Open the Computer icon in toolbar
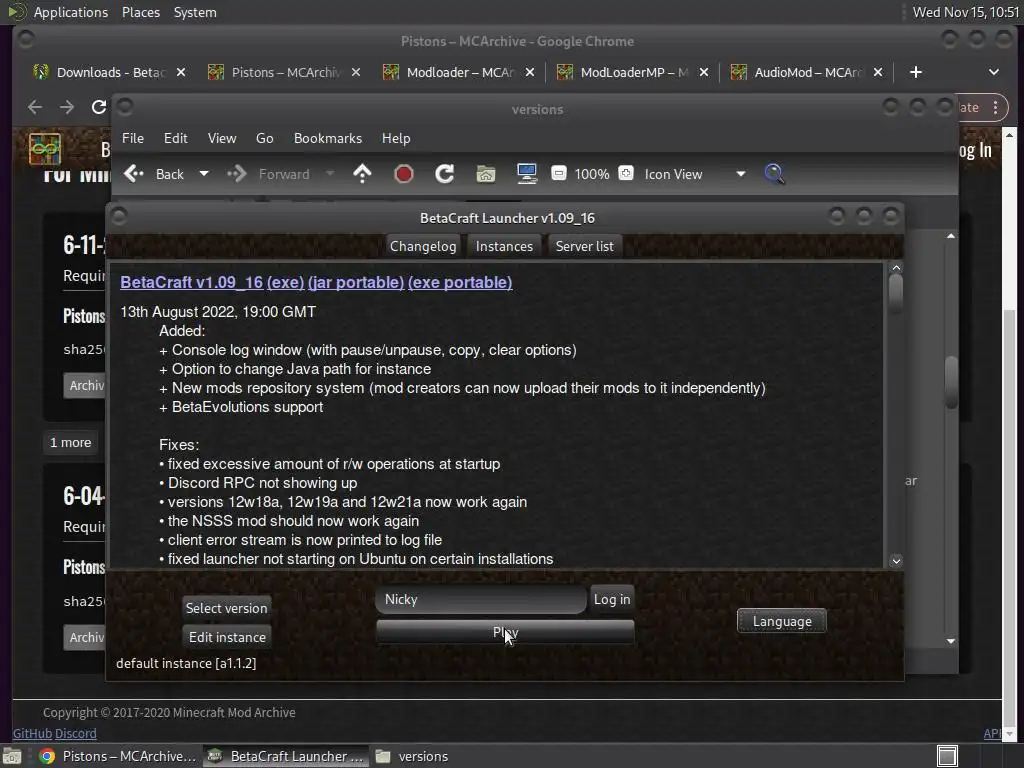This screenshot has height=768, width=1024. coord(526,174)
